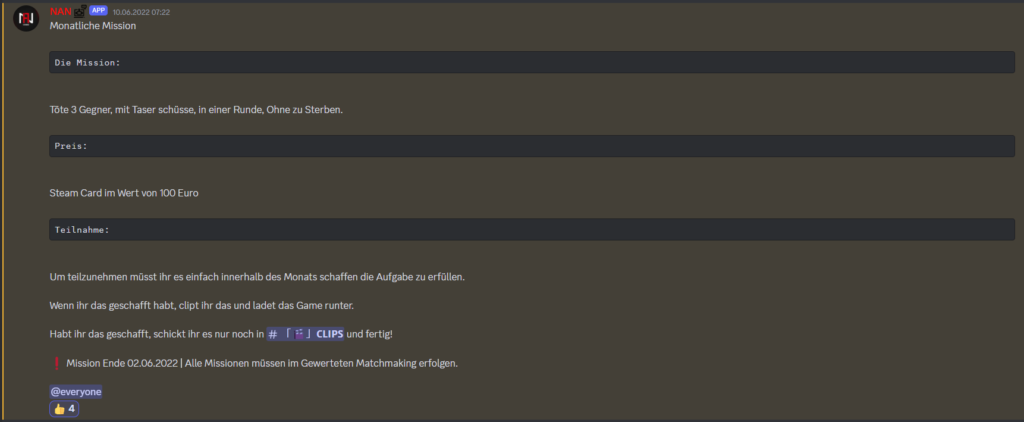Click the @everyone mention
The width and height of the screenshot is (1024, 422).
pos(76,391)
